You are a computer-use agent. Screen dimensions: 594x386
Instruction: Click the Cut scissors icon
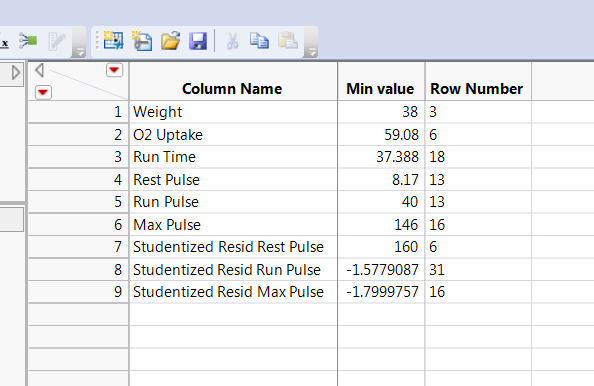232,41
